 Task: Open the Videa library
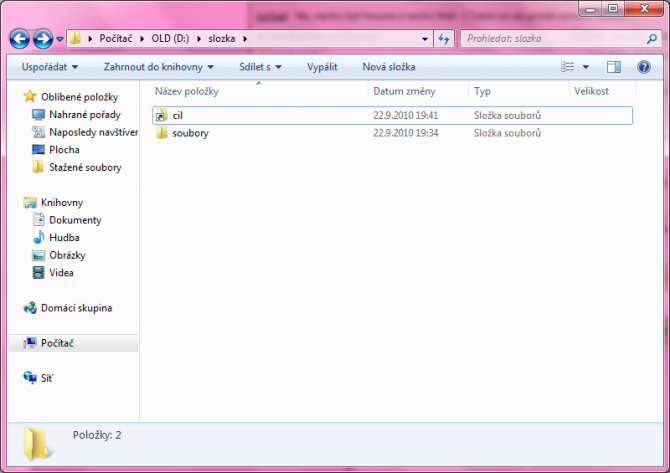click(x=61, y=272)
